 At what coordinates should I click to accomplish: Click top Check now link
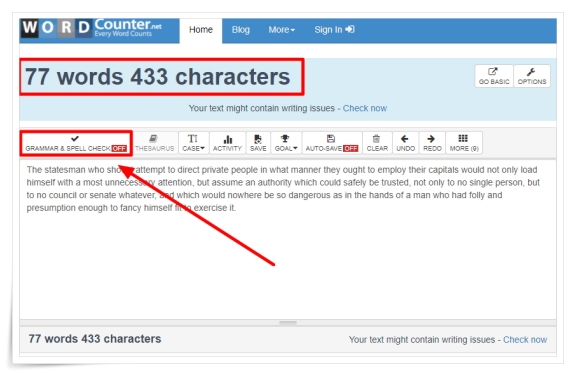tap(364, 108)
